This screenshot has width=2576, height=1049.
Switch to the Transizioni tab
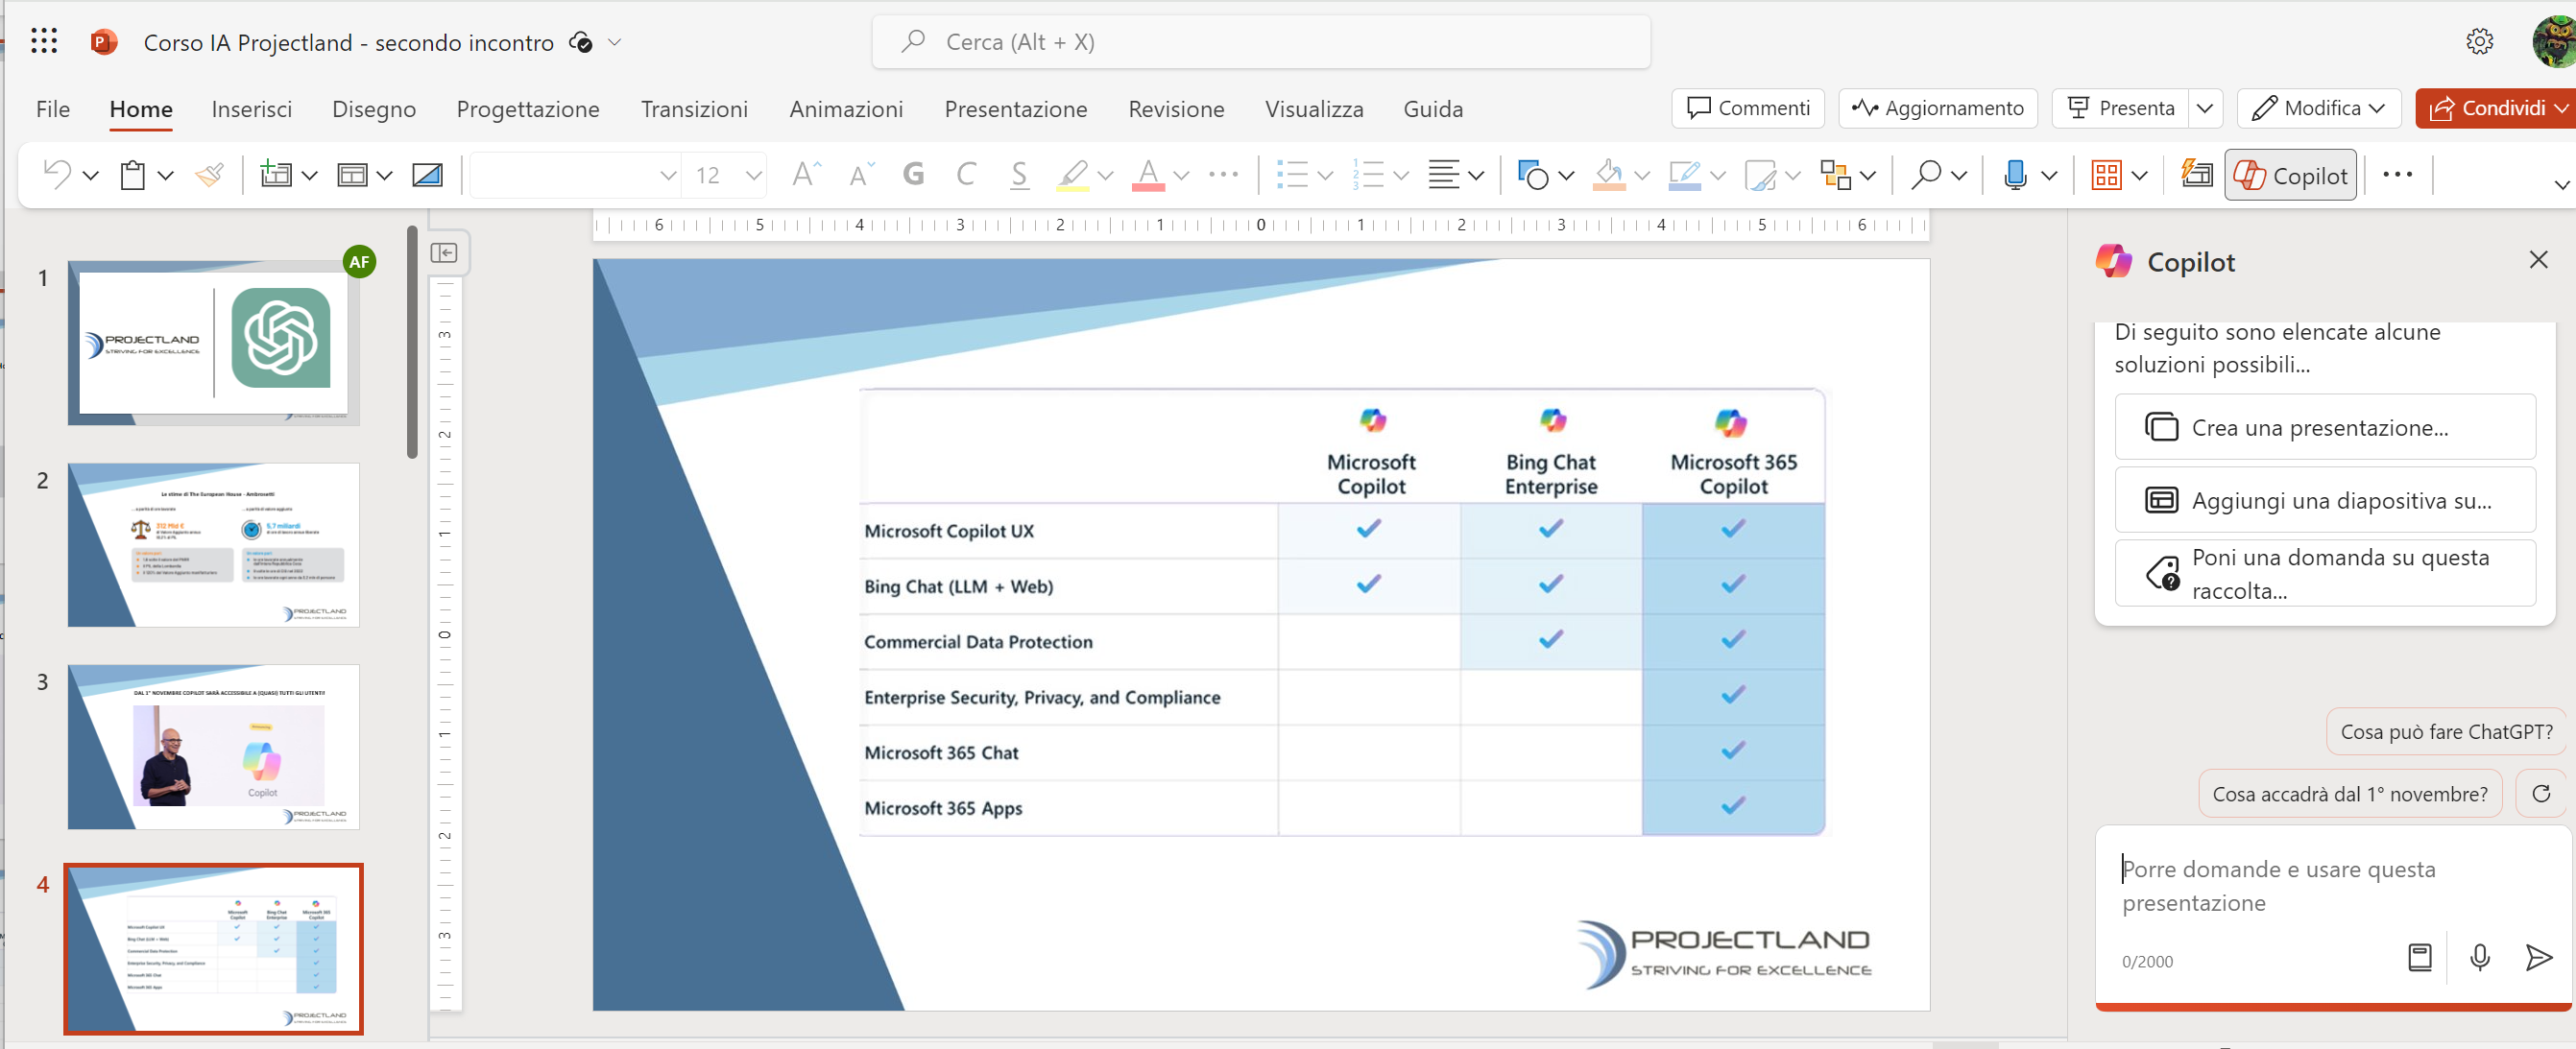coord(694,109)
